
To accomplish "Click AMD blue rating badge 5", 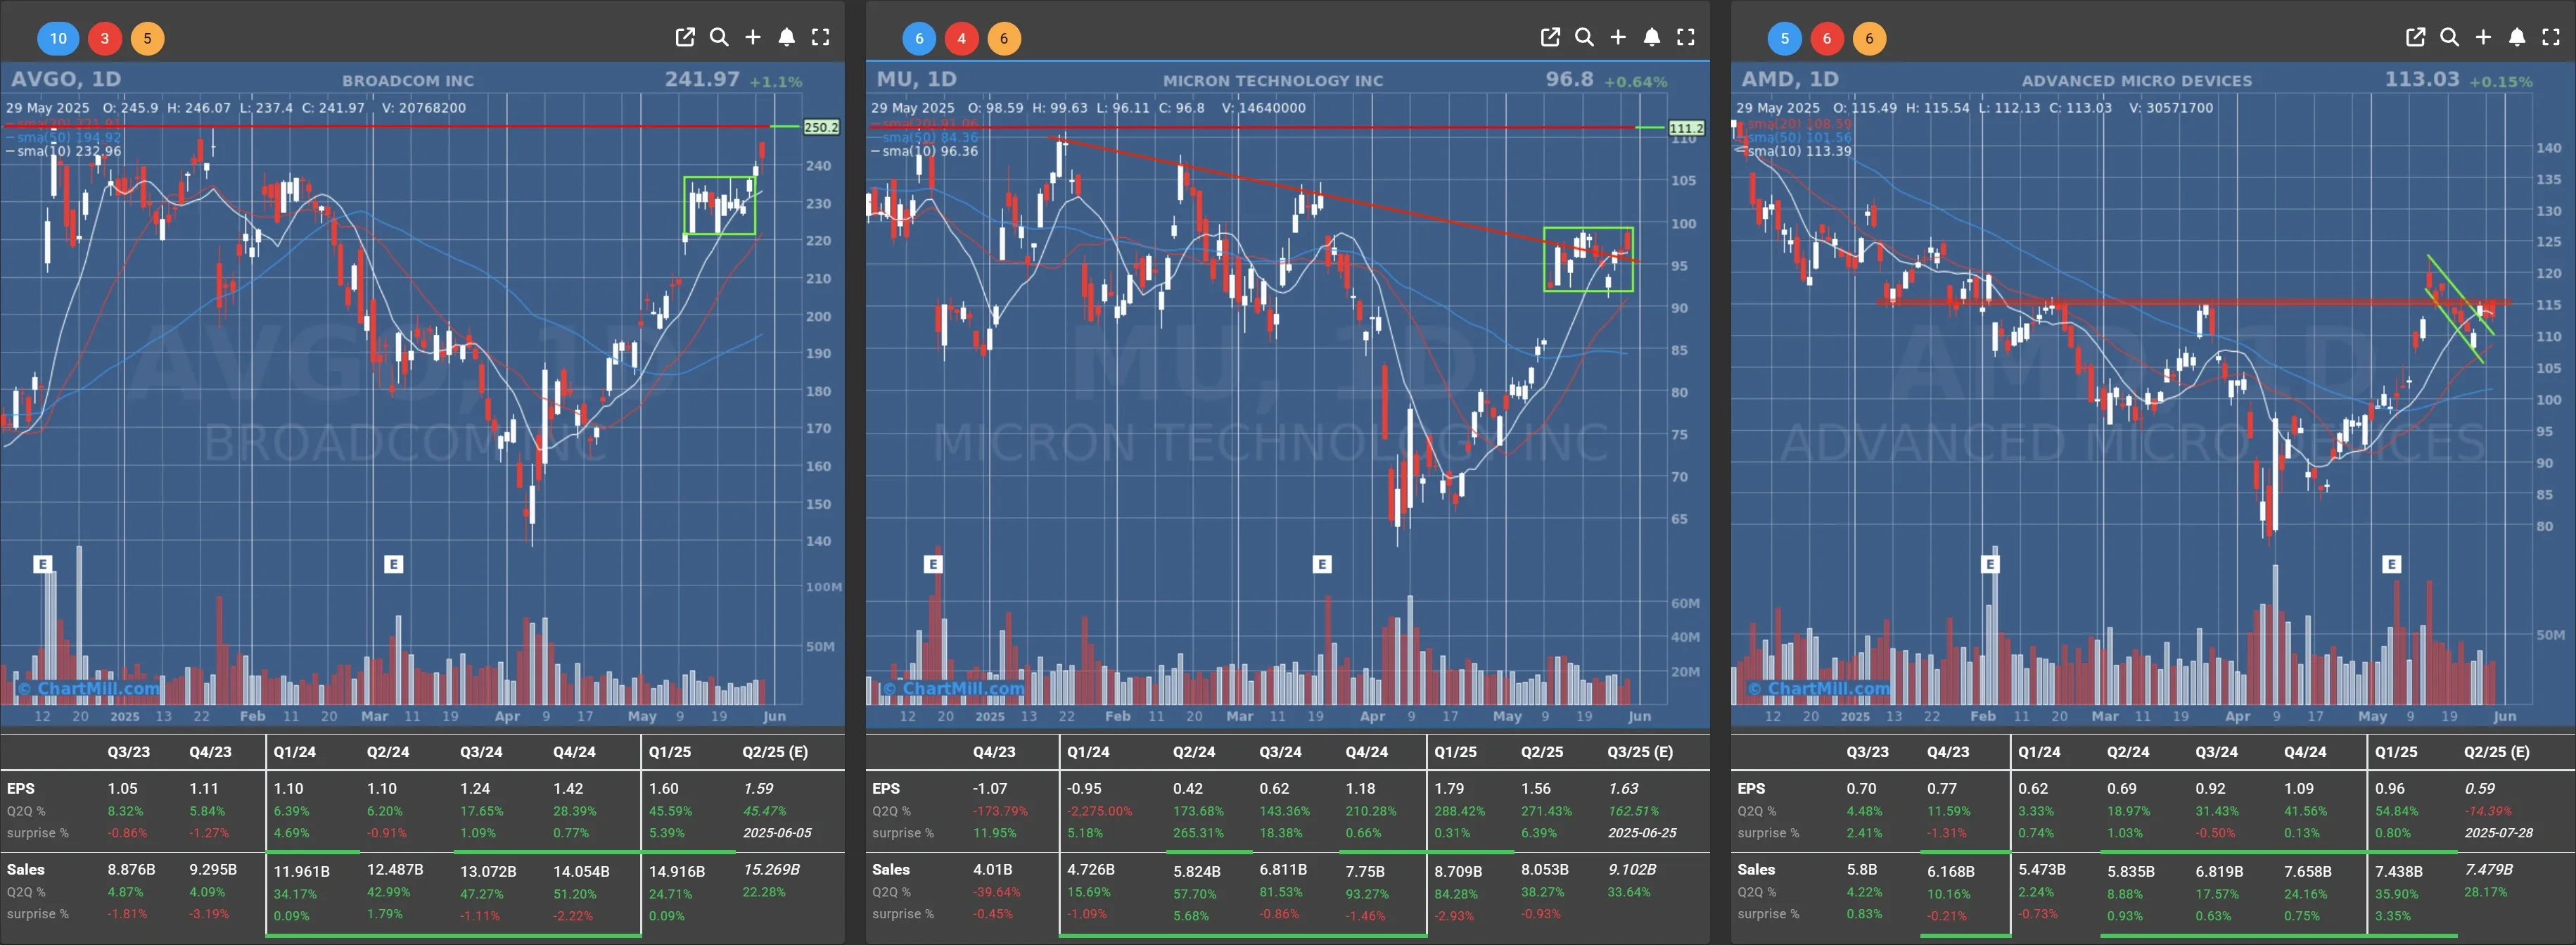I will coord(1784,38).
